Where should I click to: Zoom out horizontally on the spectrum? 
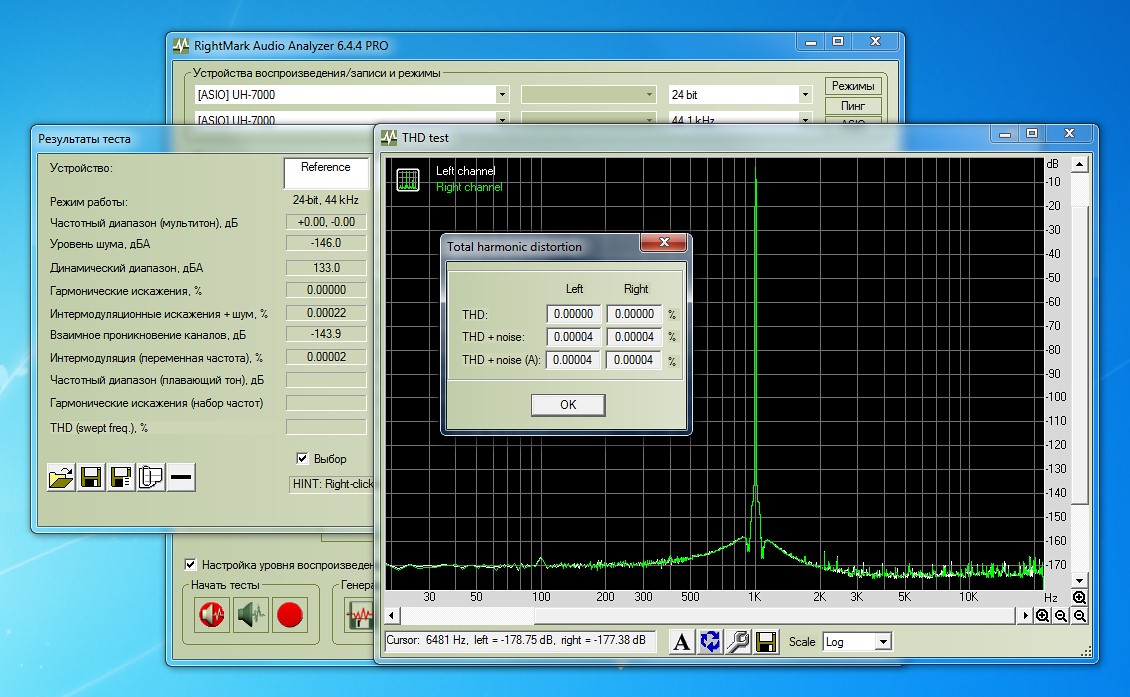pos(1061,616)
